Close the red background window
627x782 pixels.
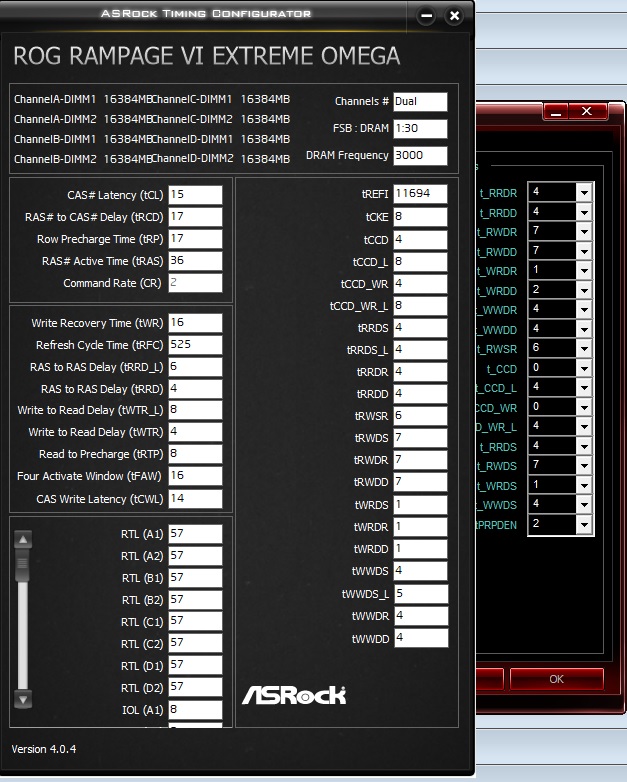tap(587, 112)
